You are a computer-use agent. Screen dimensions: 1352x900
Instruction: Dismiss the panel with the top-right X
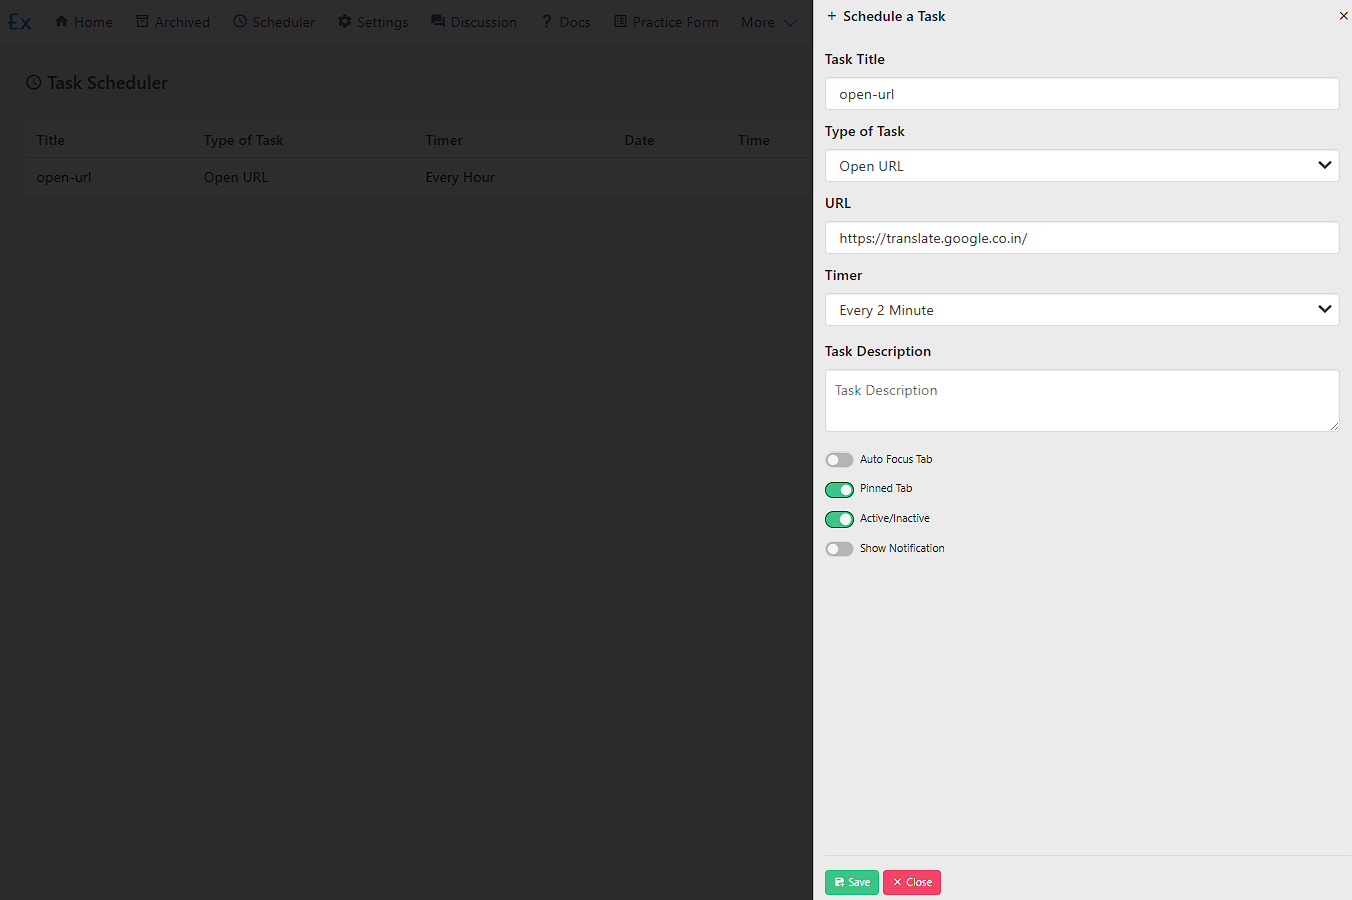[1343, 16]
